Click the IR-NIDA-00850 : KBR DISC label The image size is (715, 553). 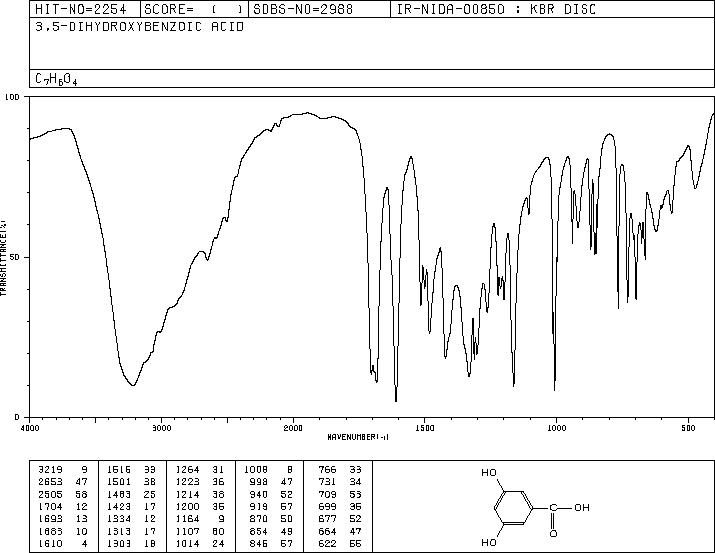coord(496,9)
